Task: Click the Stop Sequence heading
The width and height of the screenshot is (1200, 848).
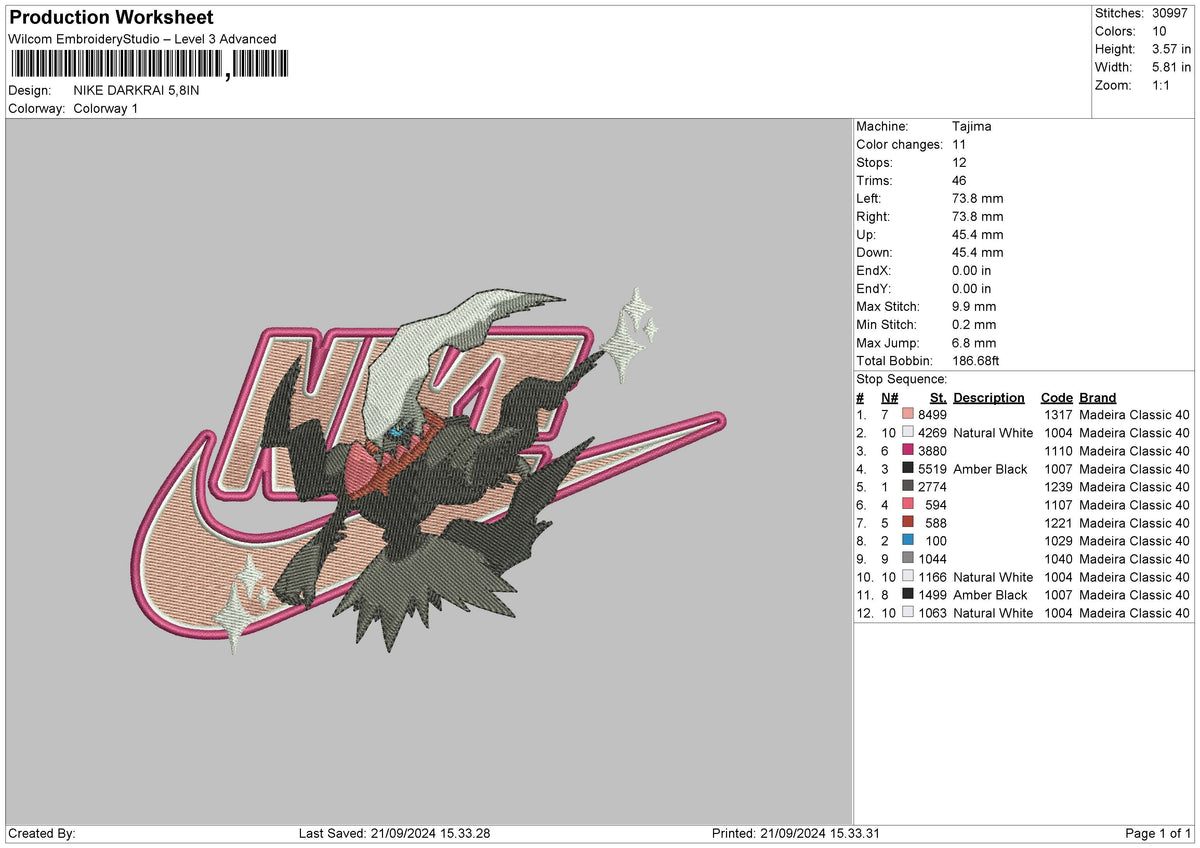Action: (x=902, y=380)
